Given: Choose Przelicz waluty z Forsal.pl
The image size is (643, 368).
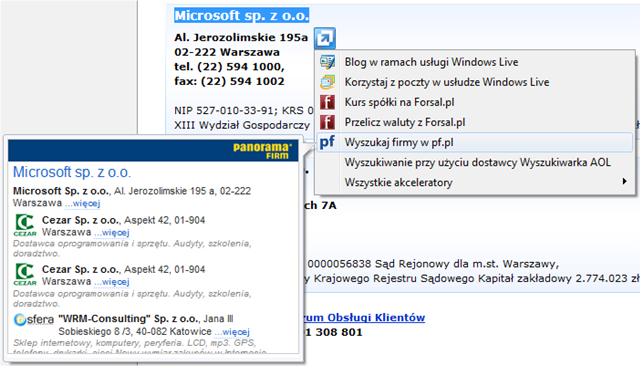Looking at the screenshot, I should click(x=405, y=122).
